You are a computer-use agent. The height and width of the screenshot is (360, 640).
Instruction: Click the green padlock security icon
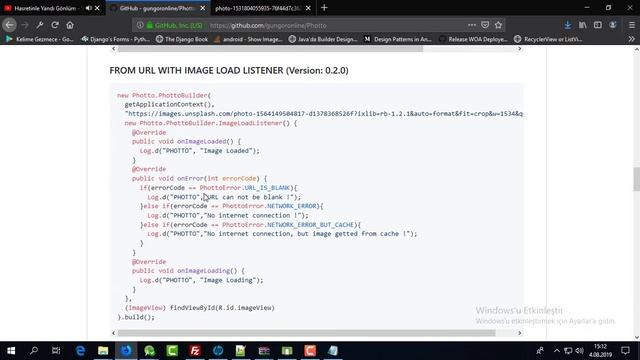click(149, 25)
